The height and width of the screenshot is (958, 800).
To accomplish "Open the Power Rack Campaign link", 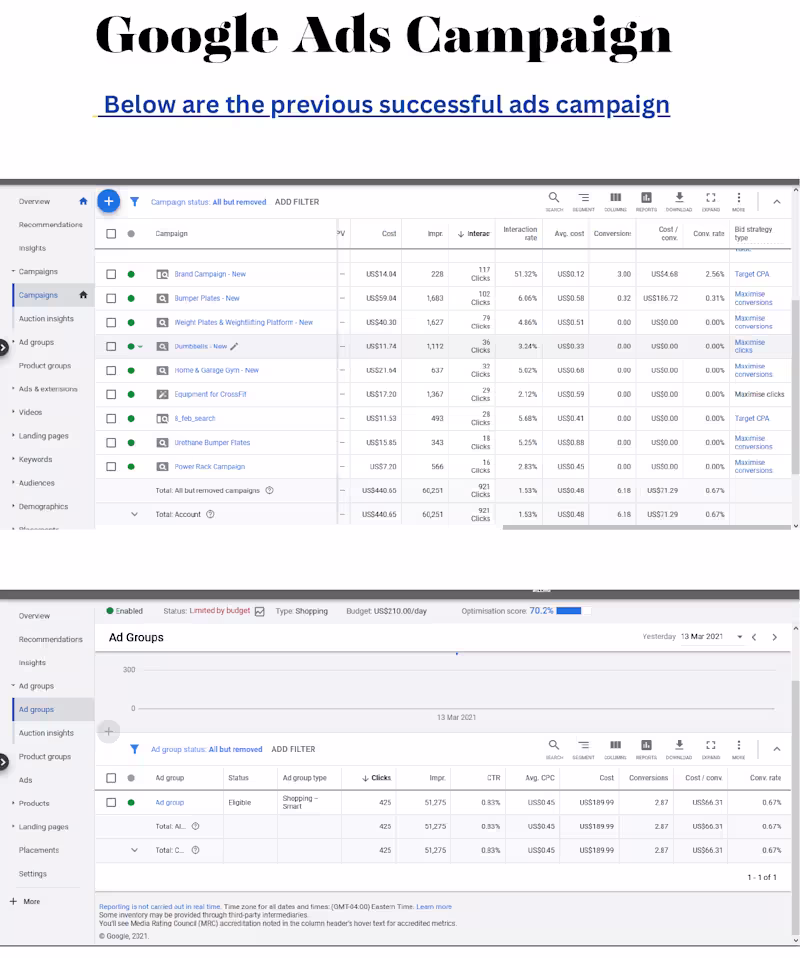I will tap(210, 466).
